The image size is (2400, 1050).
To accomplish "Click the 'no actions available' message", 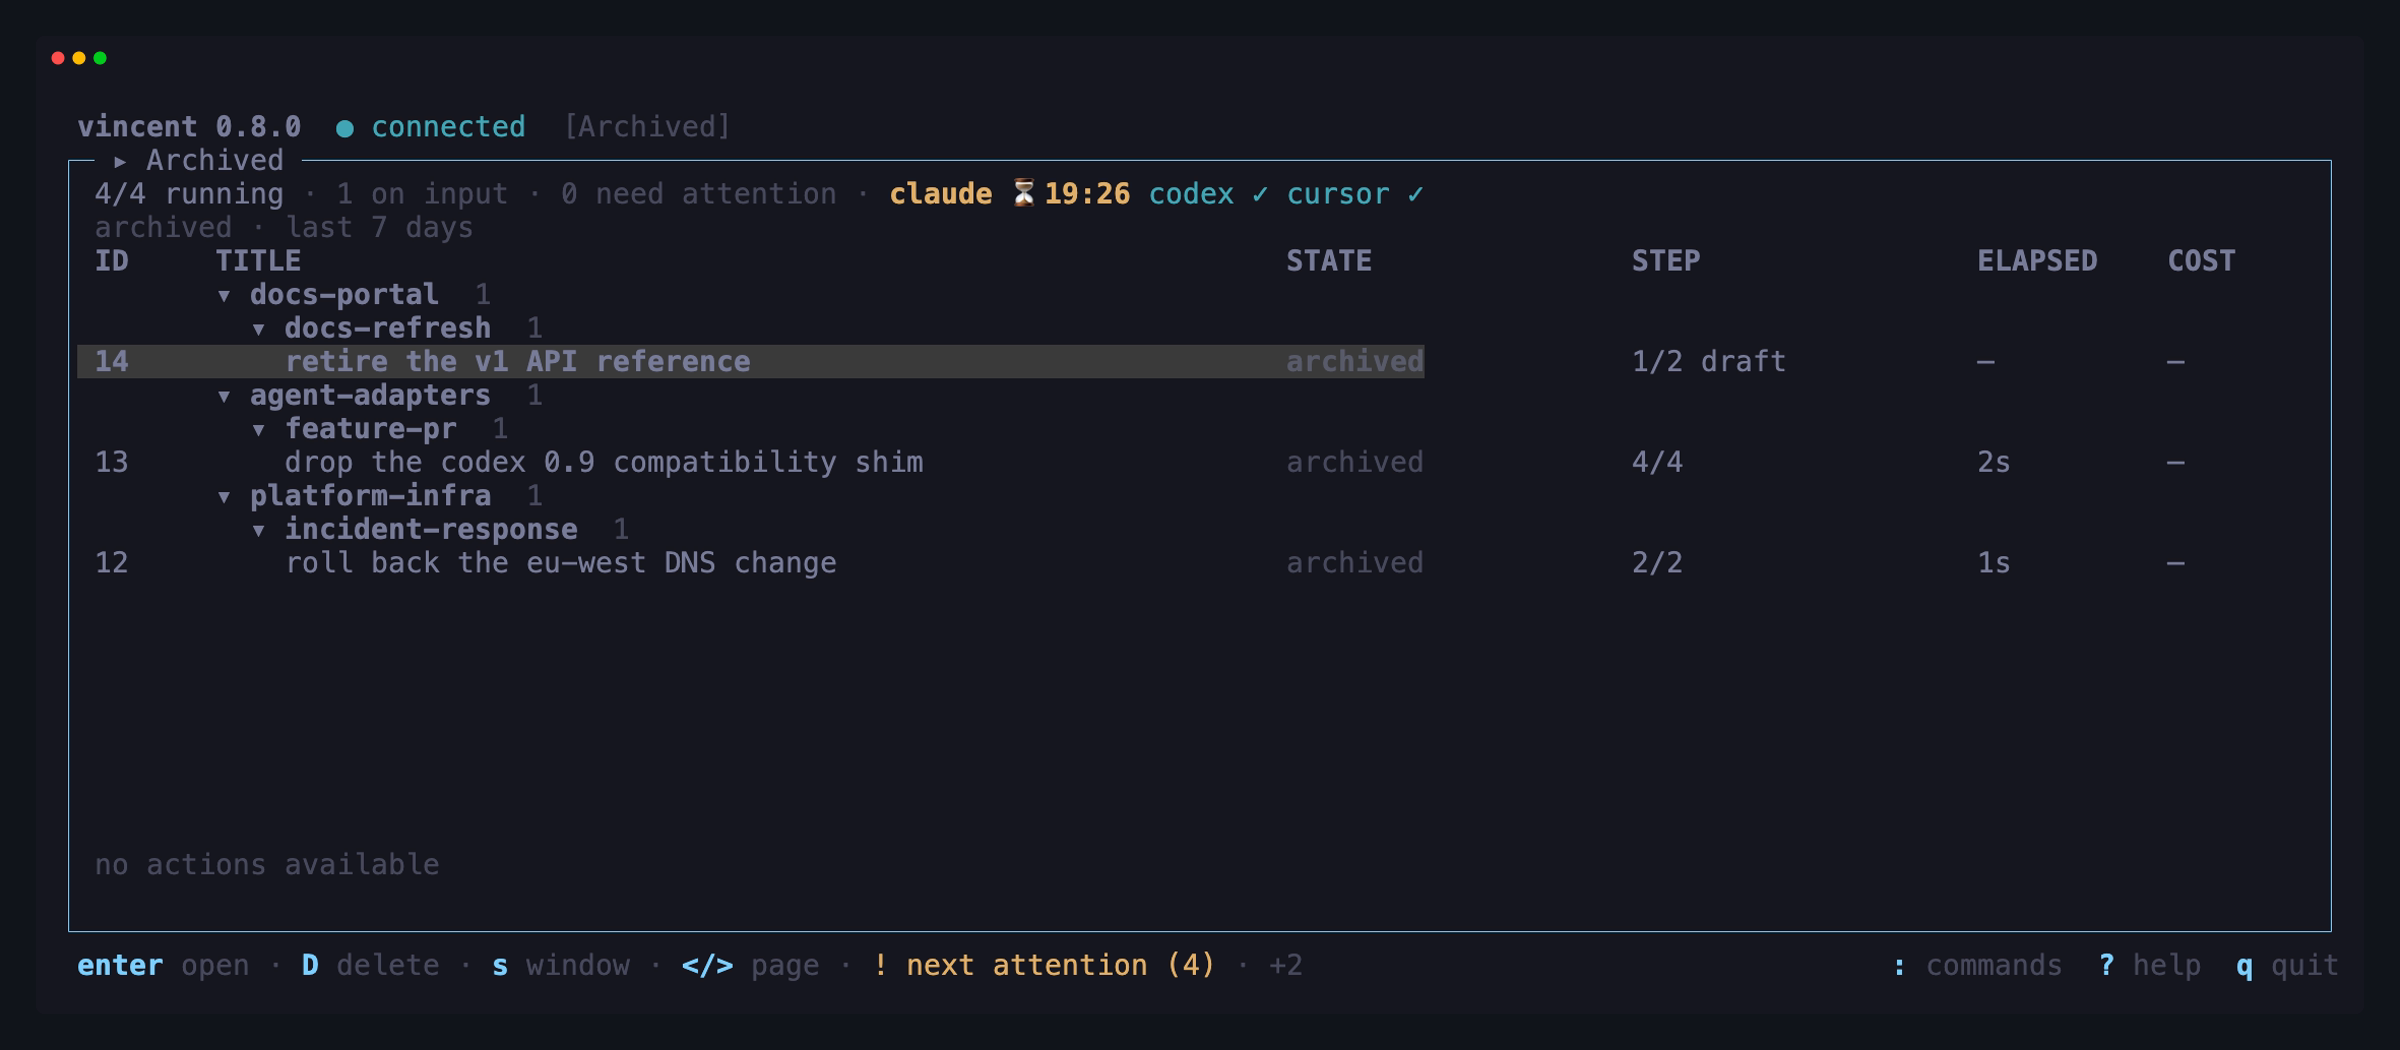I will (x=267, y=865).
